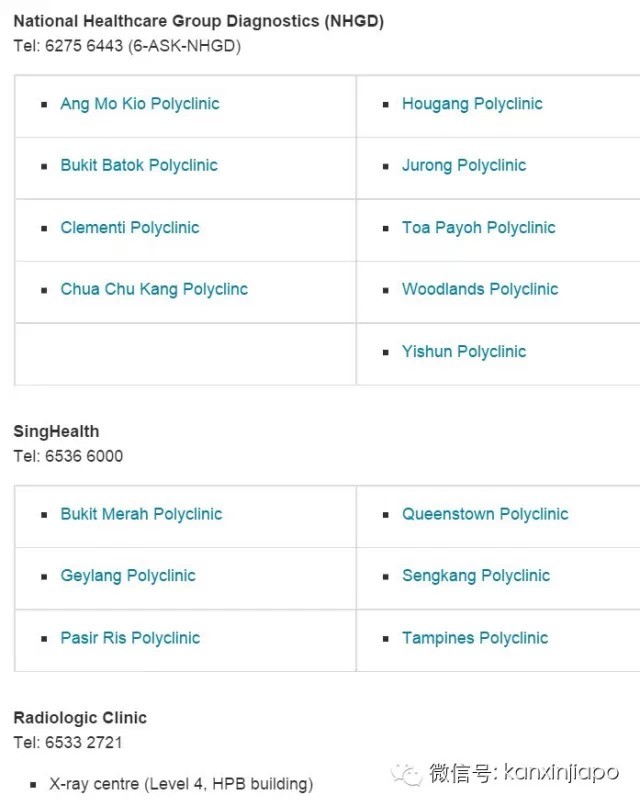Select the Bukit Merah Polyclinic link
640x806 pixels.
tap(141, 514)
